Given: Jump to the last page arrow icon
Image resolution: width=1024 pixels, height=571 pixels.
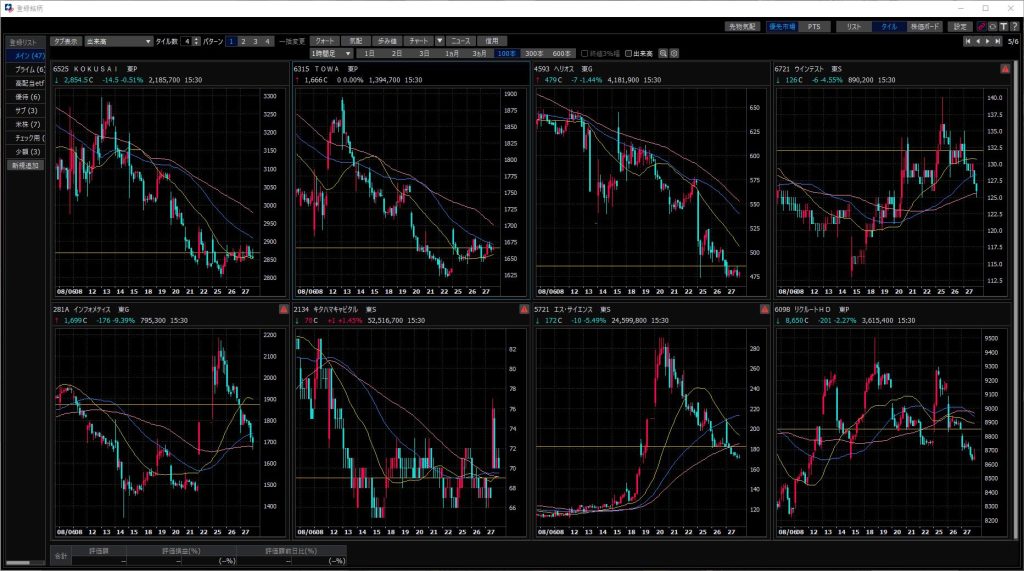Looking at the screenshot, I should point(997,41).
